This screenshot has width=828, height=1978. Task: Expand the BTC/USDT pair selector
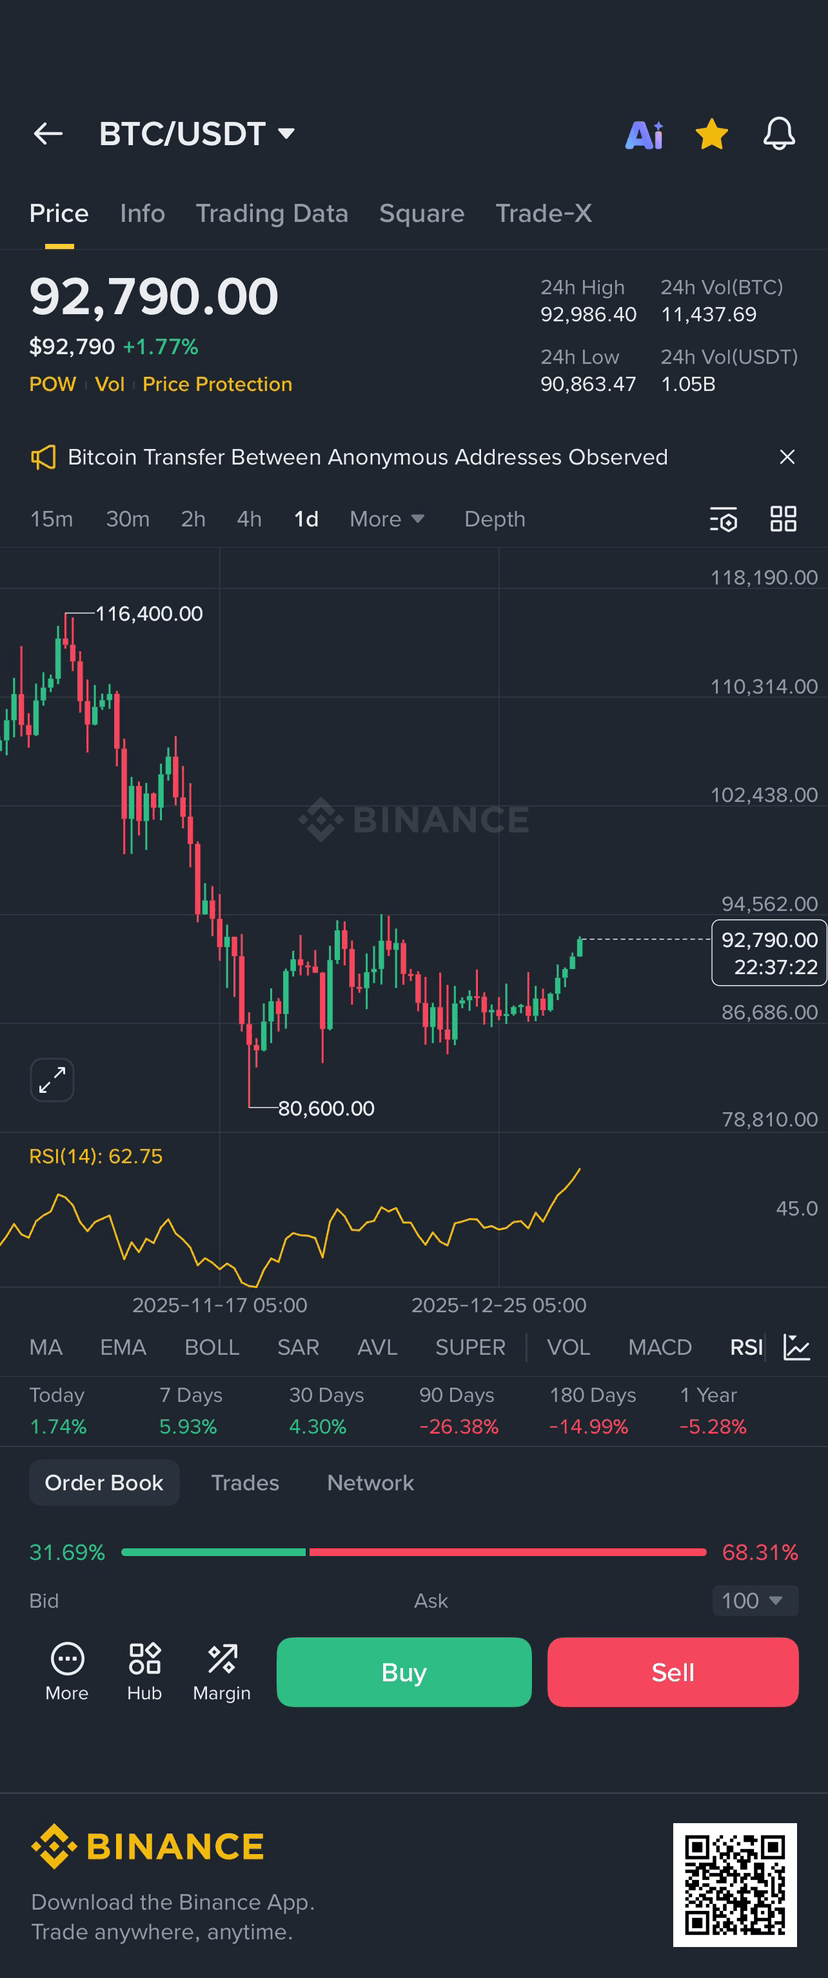(x=197, y=133)
